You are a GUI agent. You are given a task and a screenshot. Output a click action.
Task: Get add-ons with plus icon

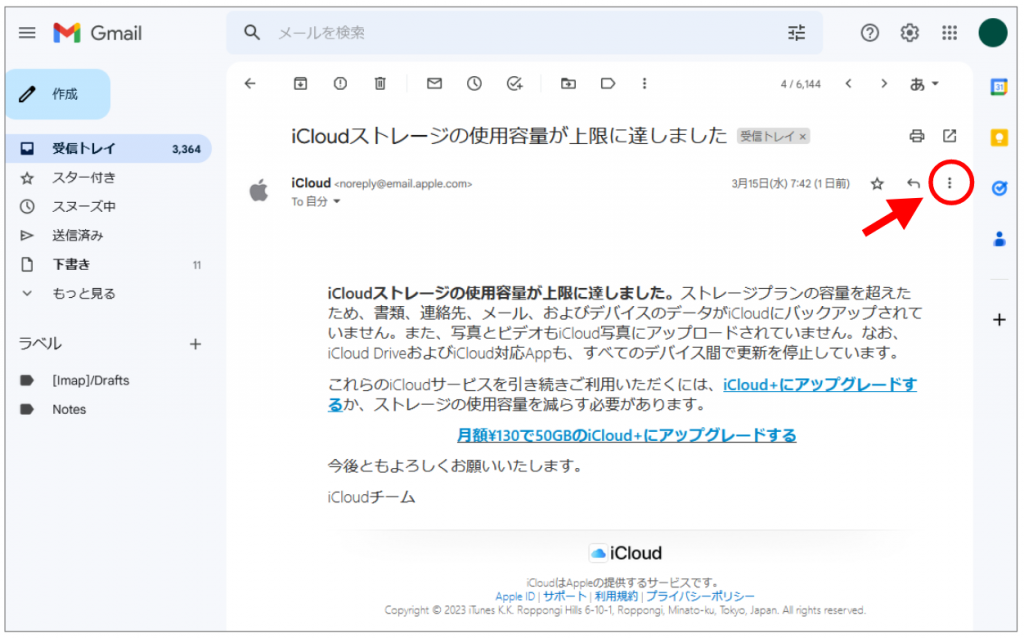(x=999, y=320)
